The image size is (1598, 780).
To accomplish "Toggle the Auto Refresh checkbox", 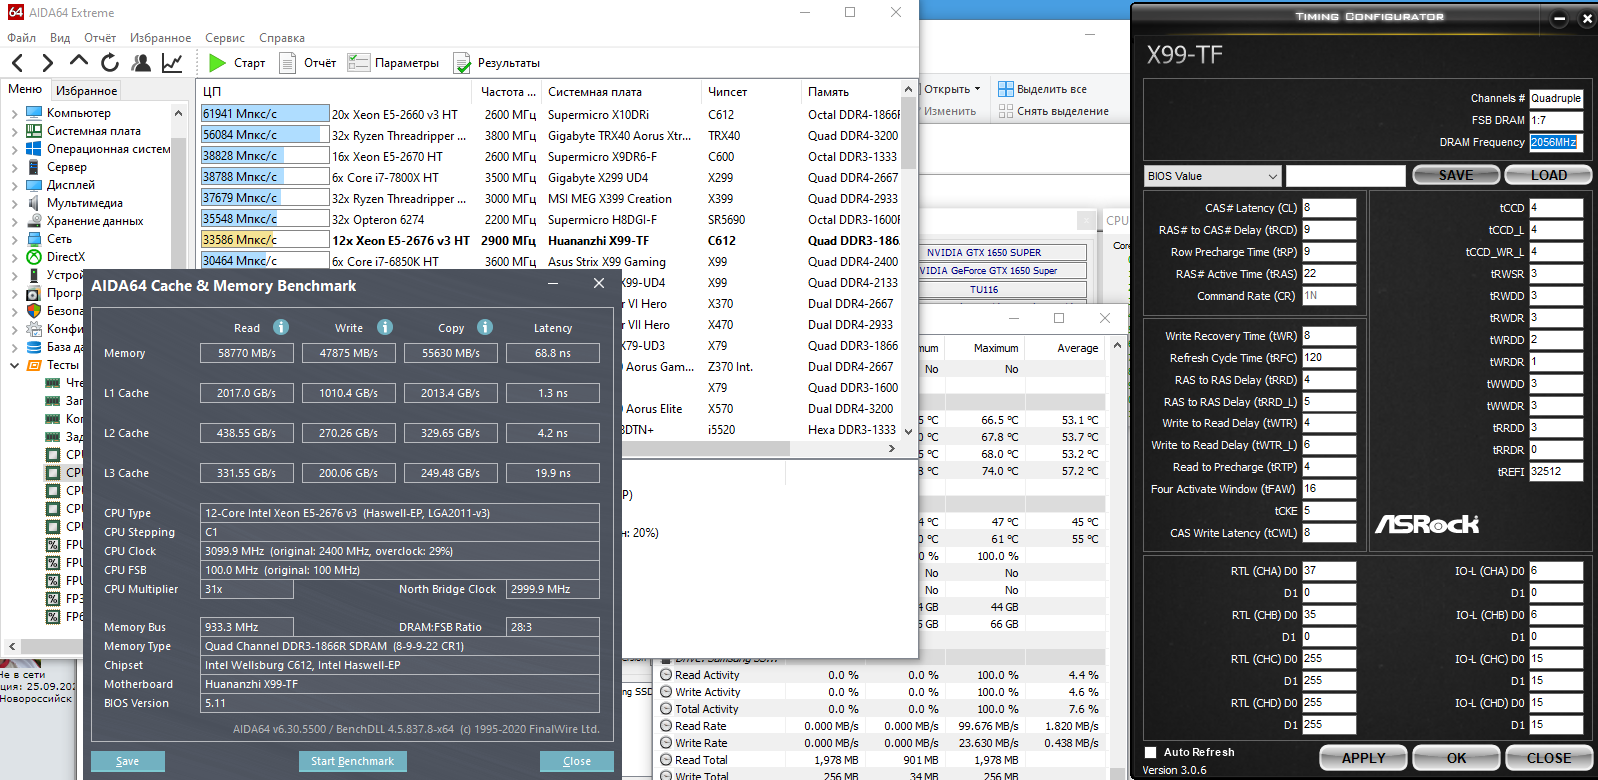I will coord(1151,752).
